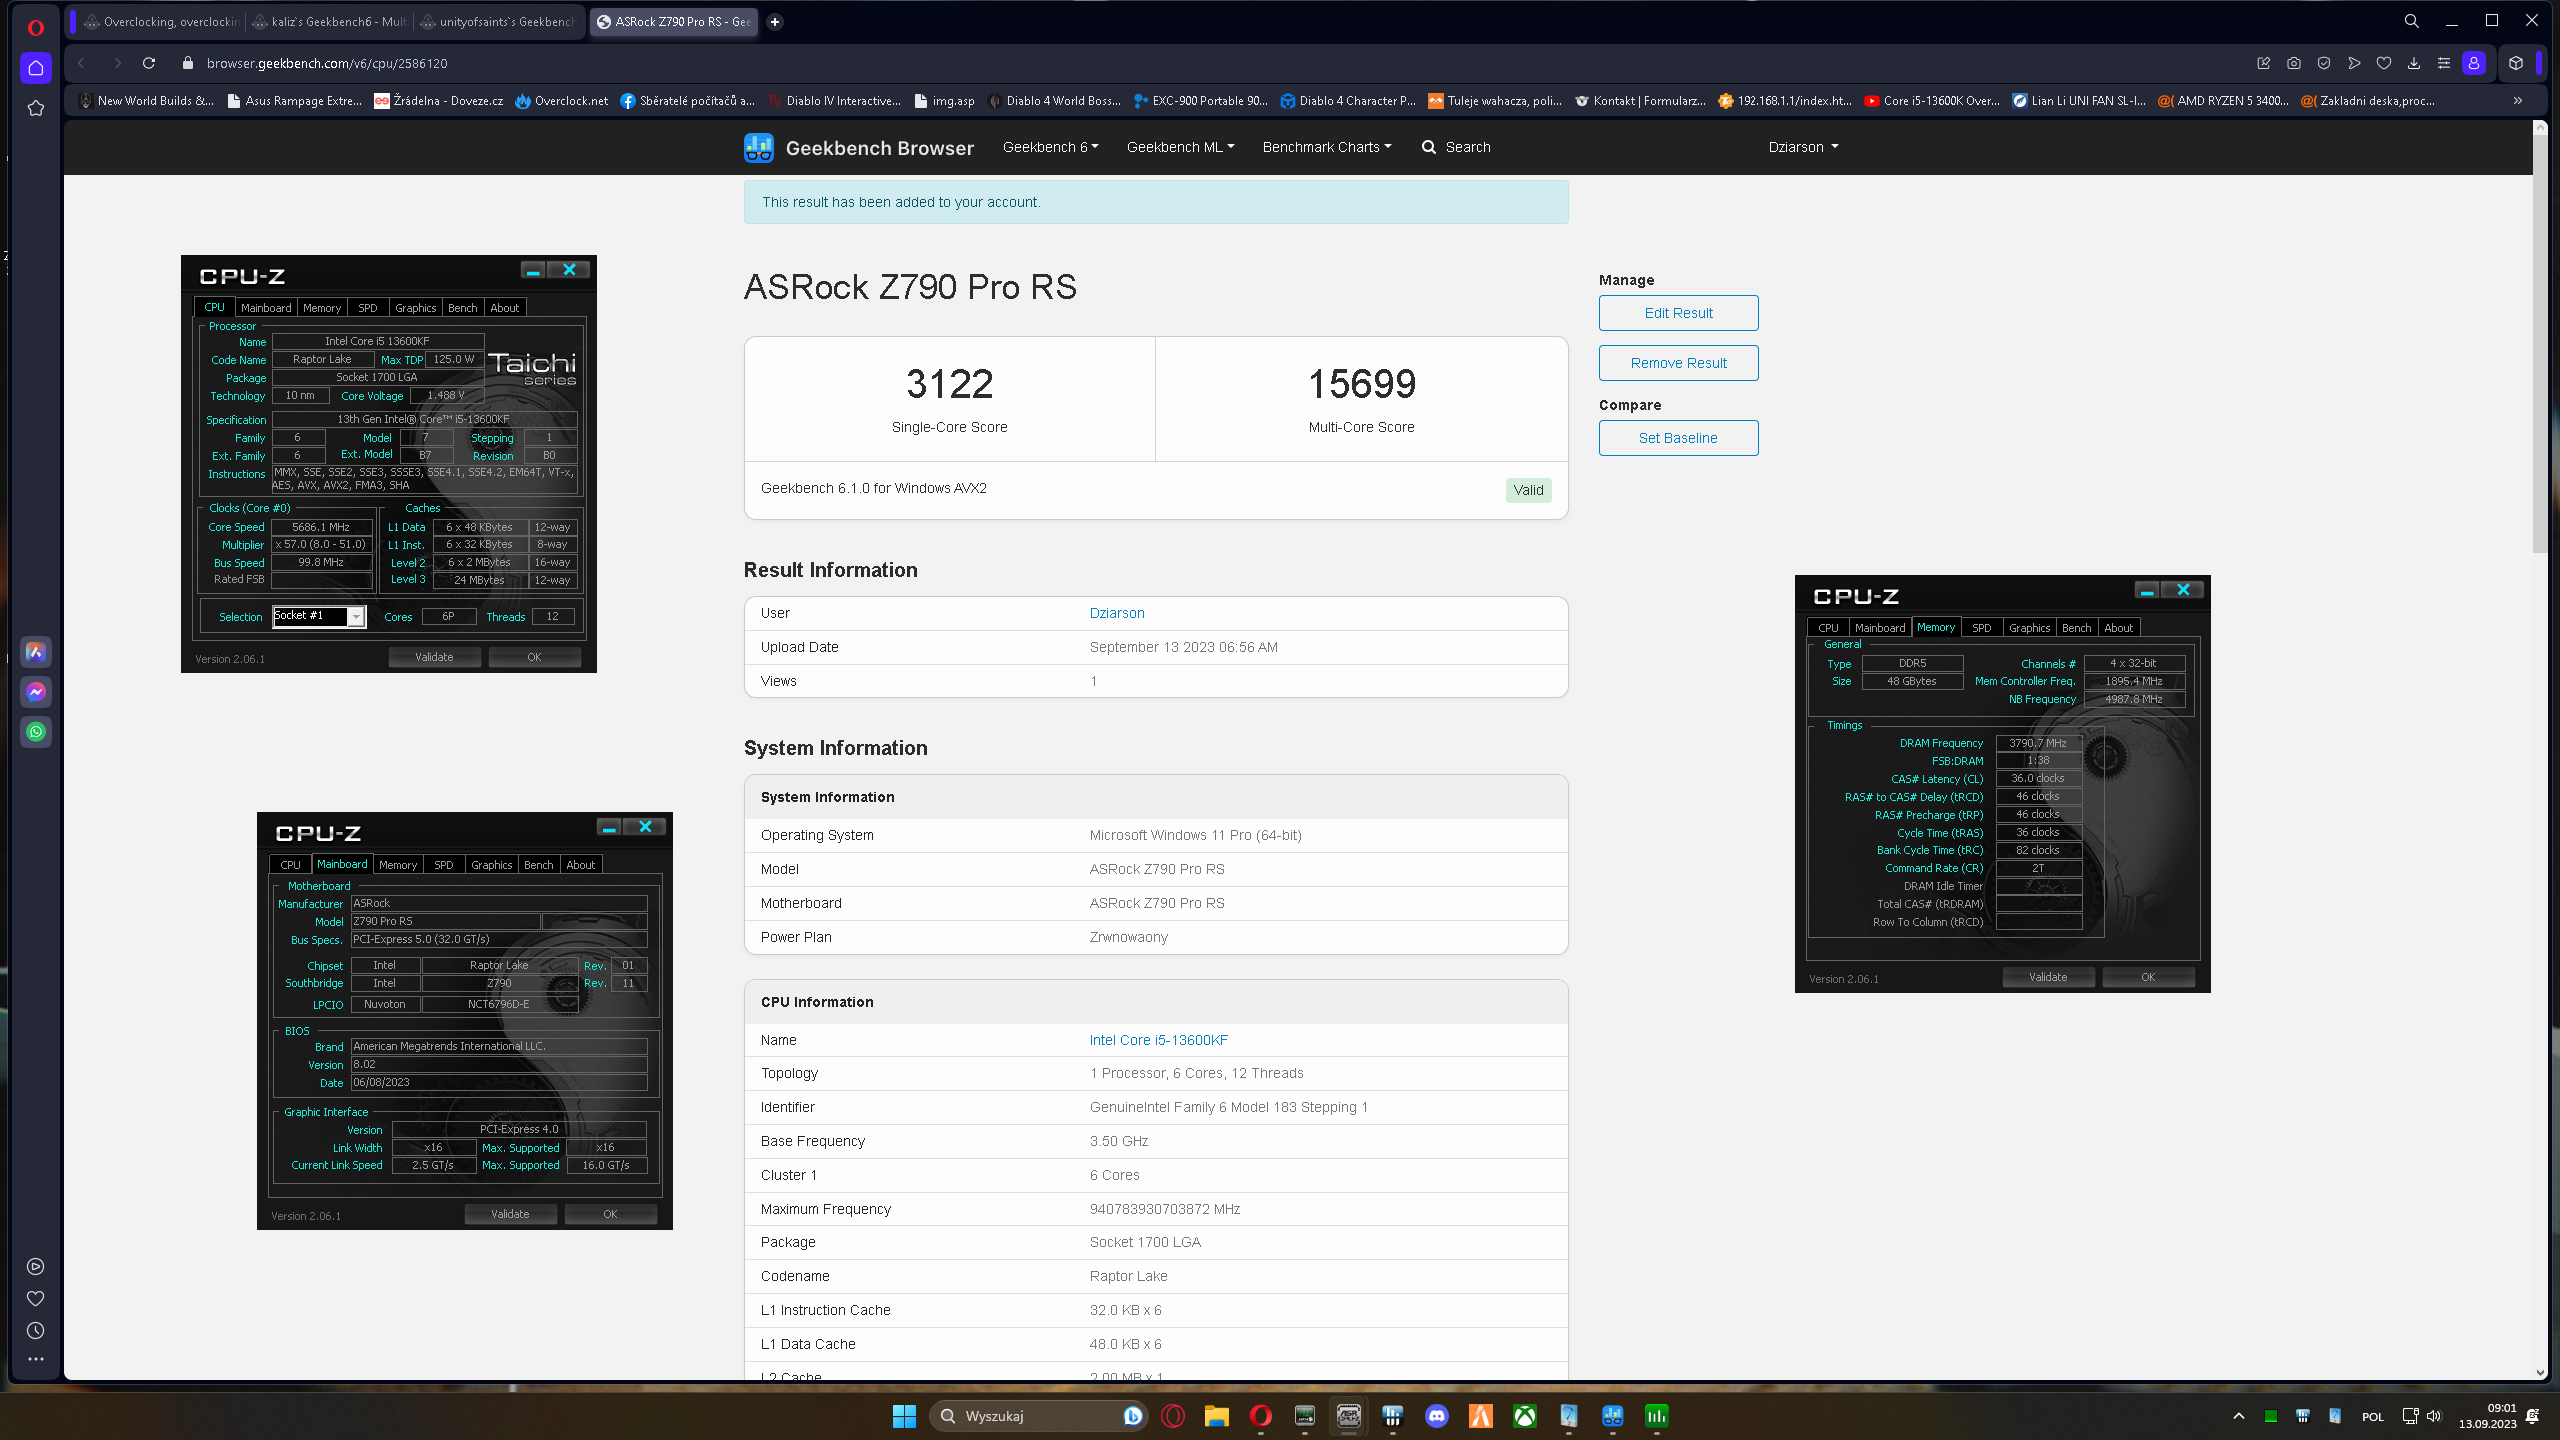
Task: Open the Opera account profile icon
Action: point(2474,63)
